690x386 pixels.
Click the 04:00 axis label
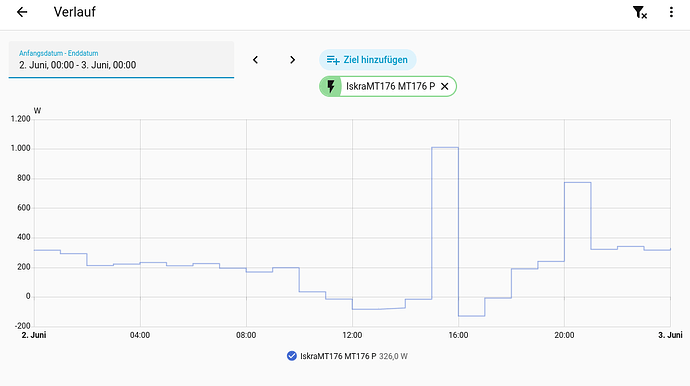click(140, 335)
